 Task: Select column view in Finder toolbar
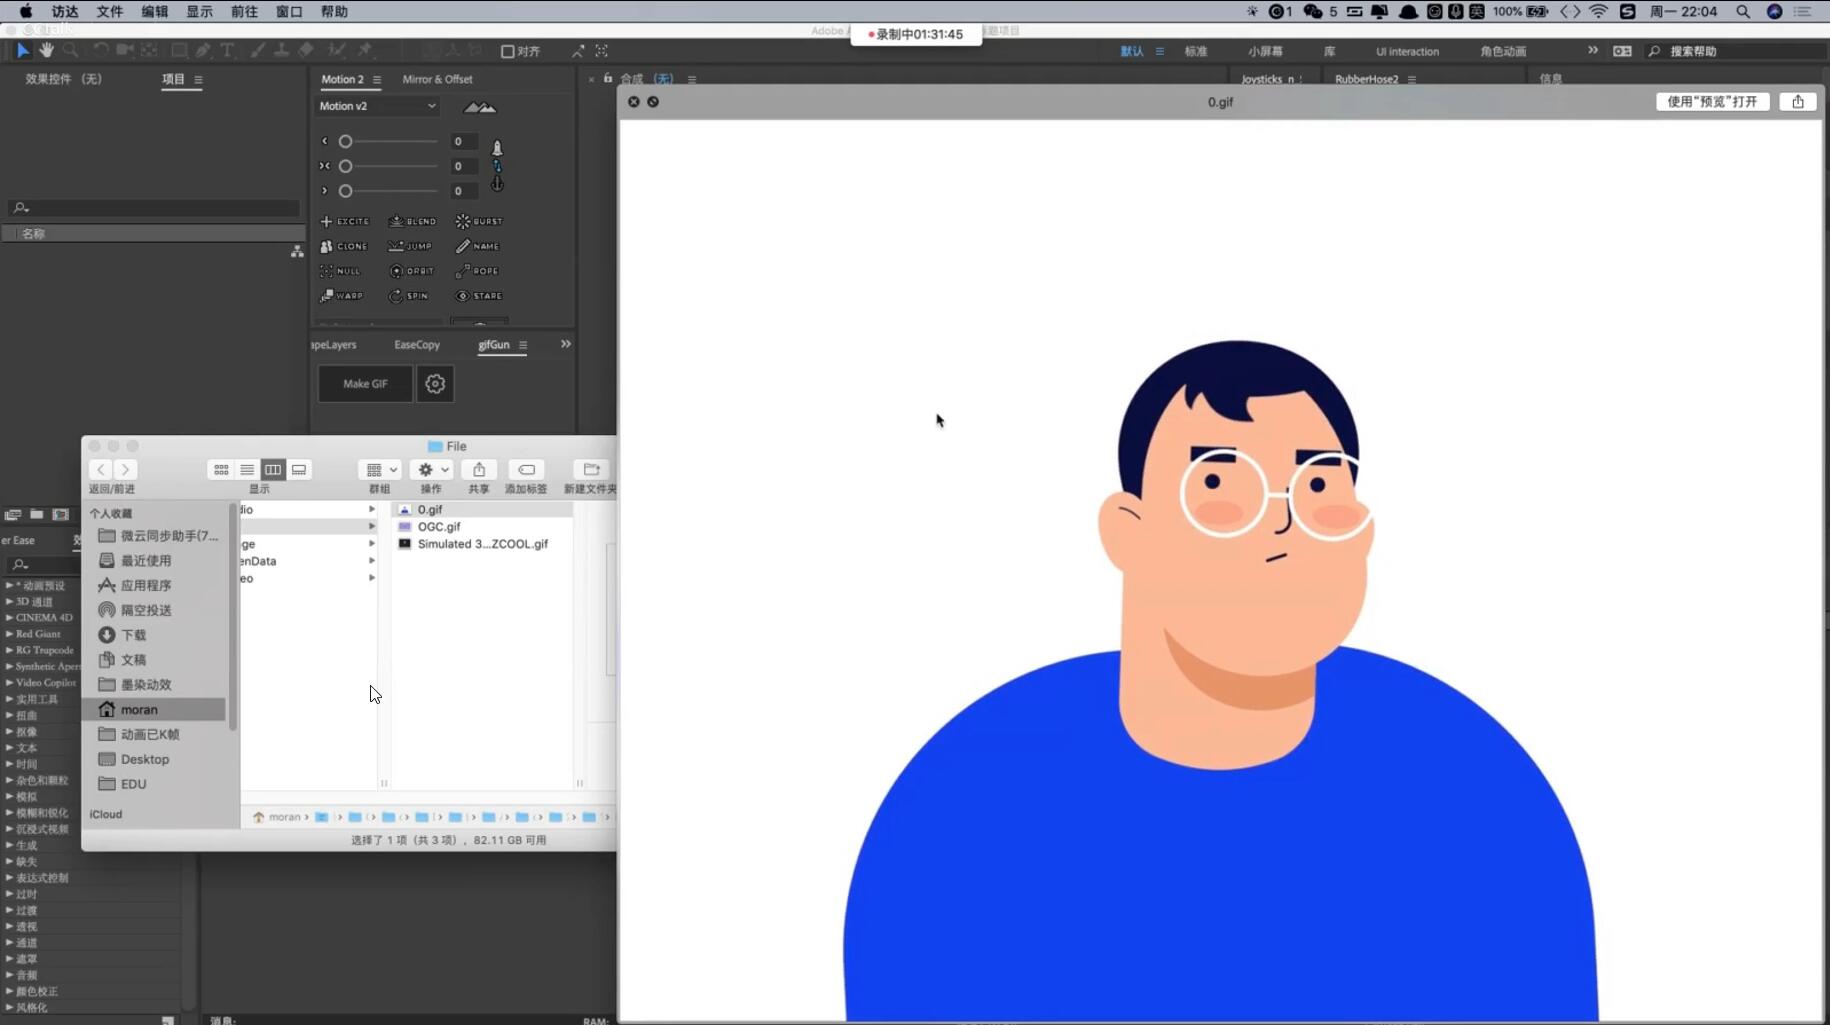(272, 470)
